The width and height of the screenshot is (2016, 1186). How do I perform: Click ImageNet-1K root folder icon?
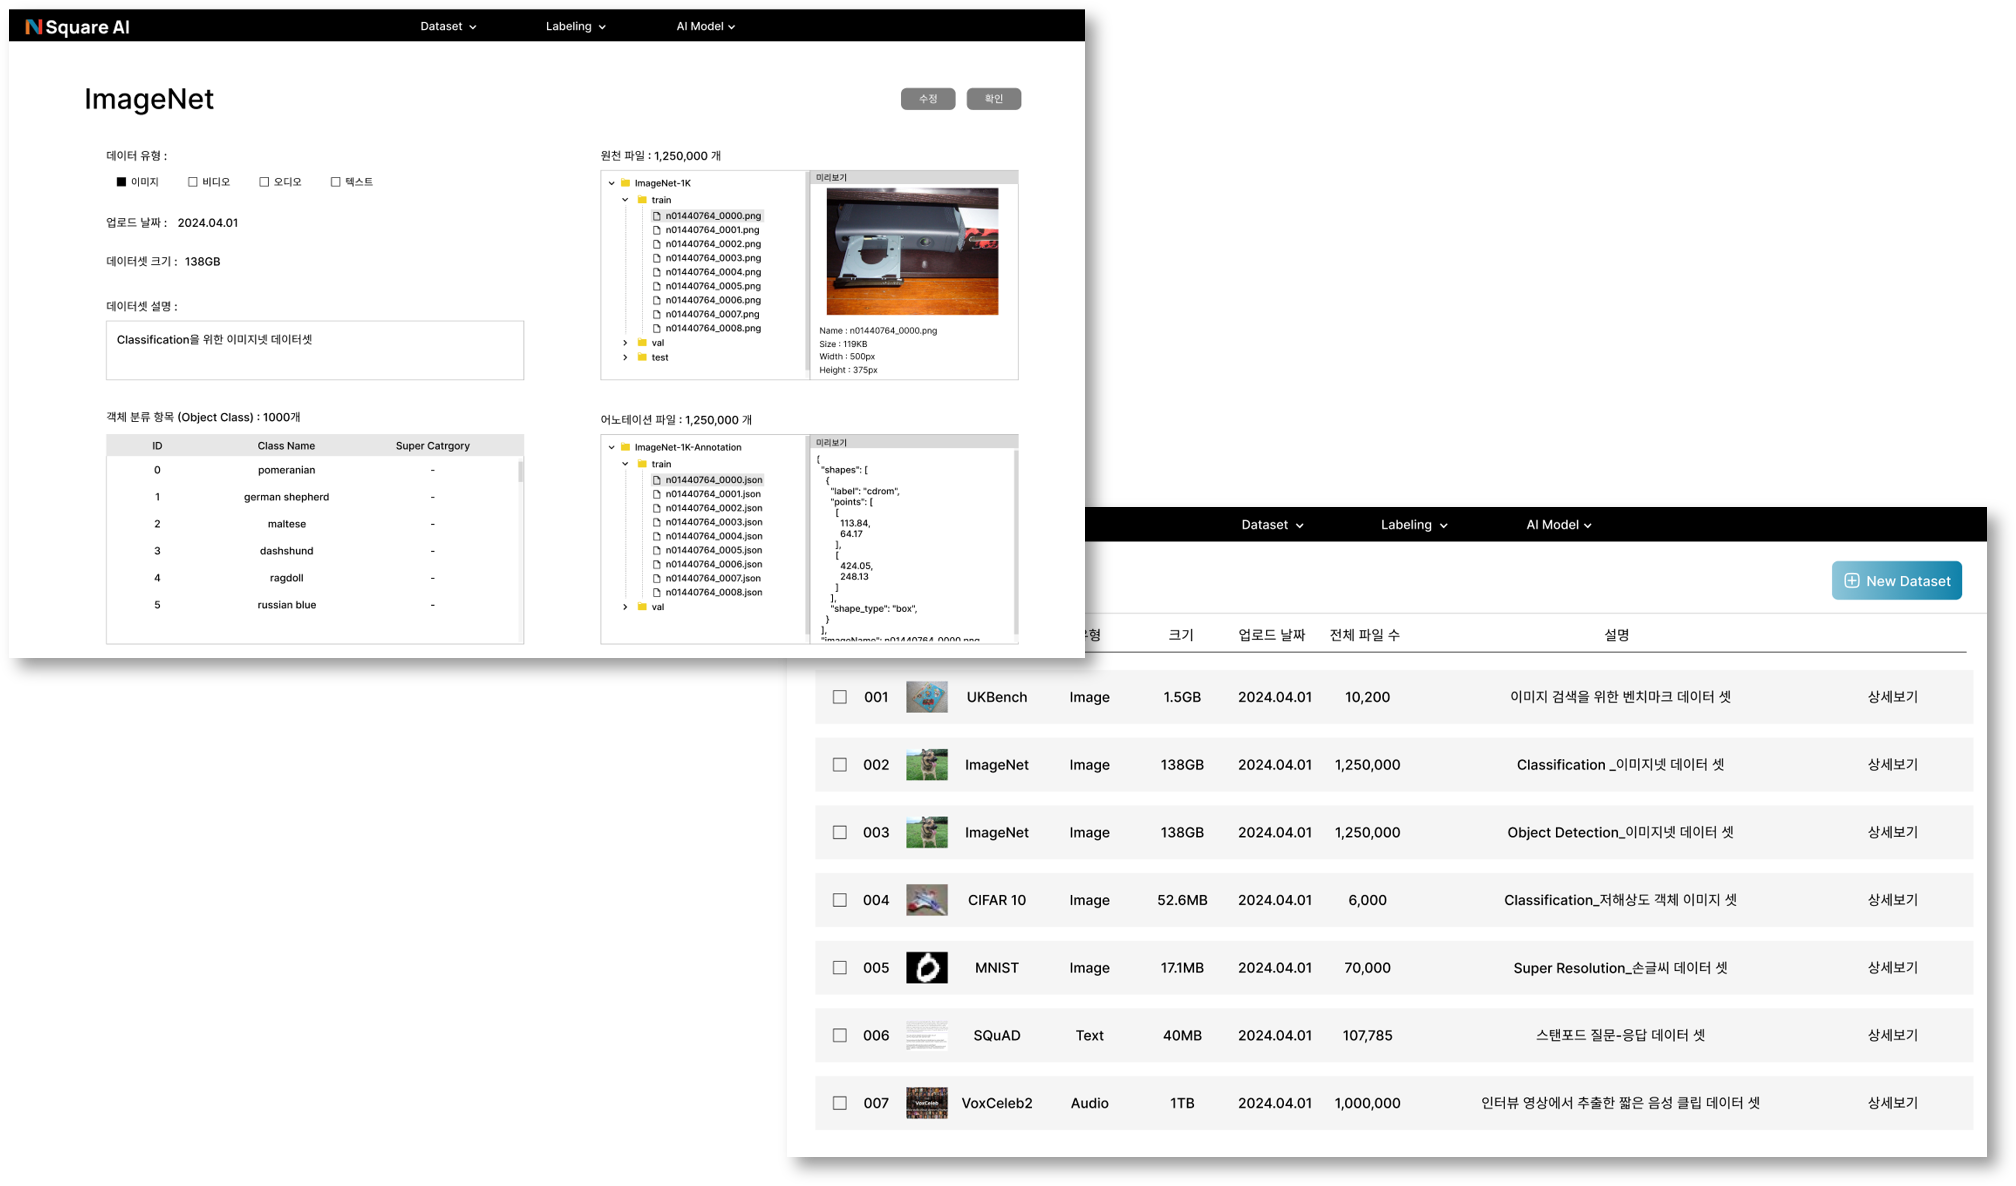(625, 183)
